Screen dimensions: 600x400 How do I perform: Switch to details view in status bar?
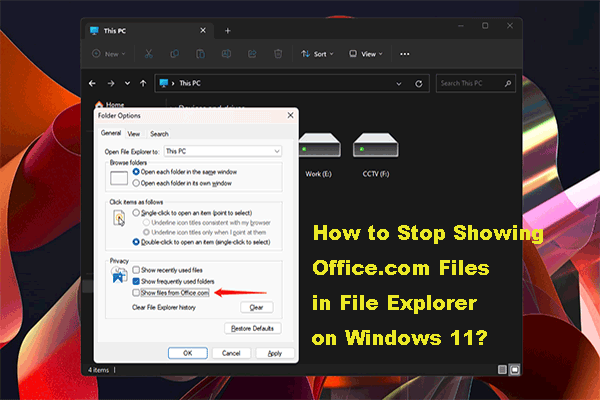pyautogui.click(x=502, y=369)
